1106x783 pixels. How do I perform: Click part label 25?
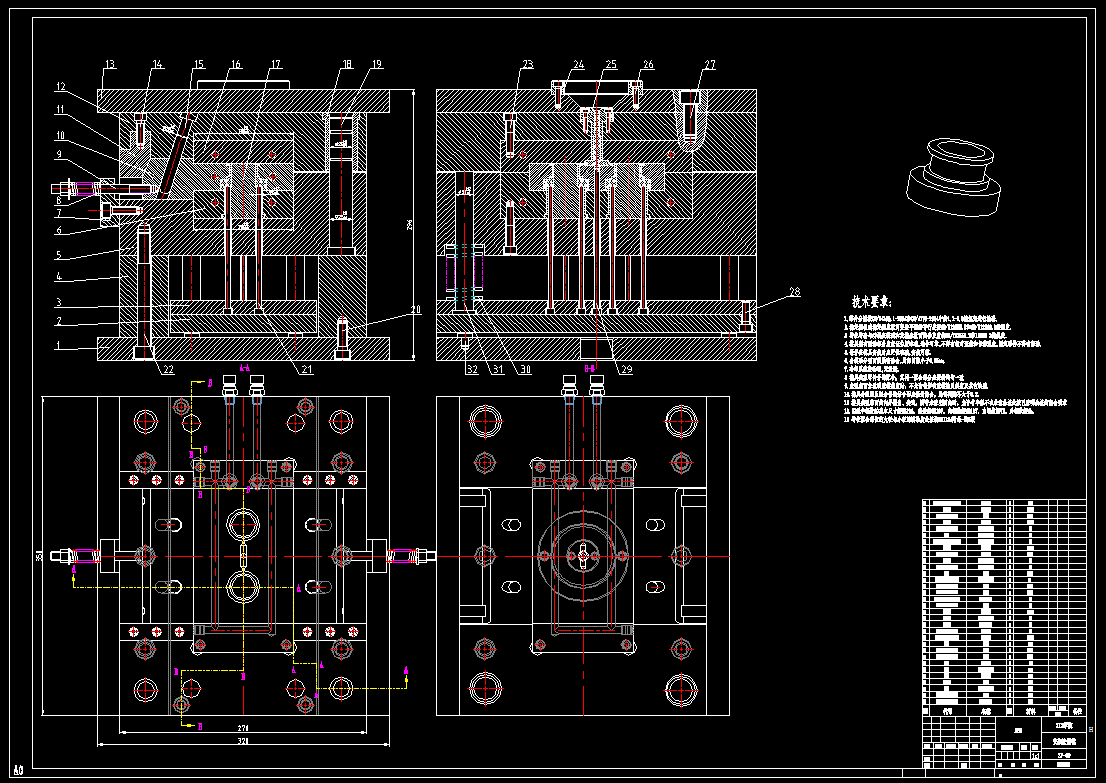click(x=611, y=64)
